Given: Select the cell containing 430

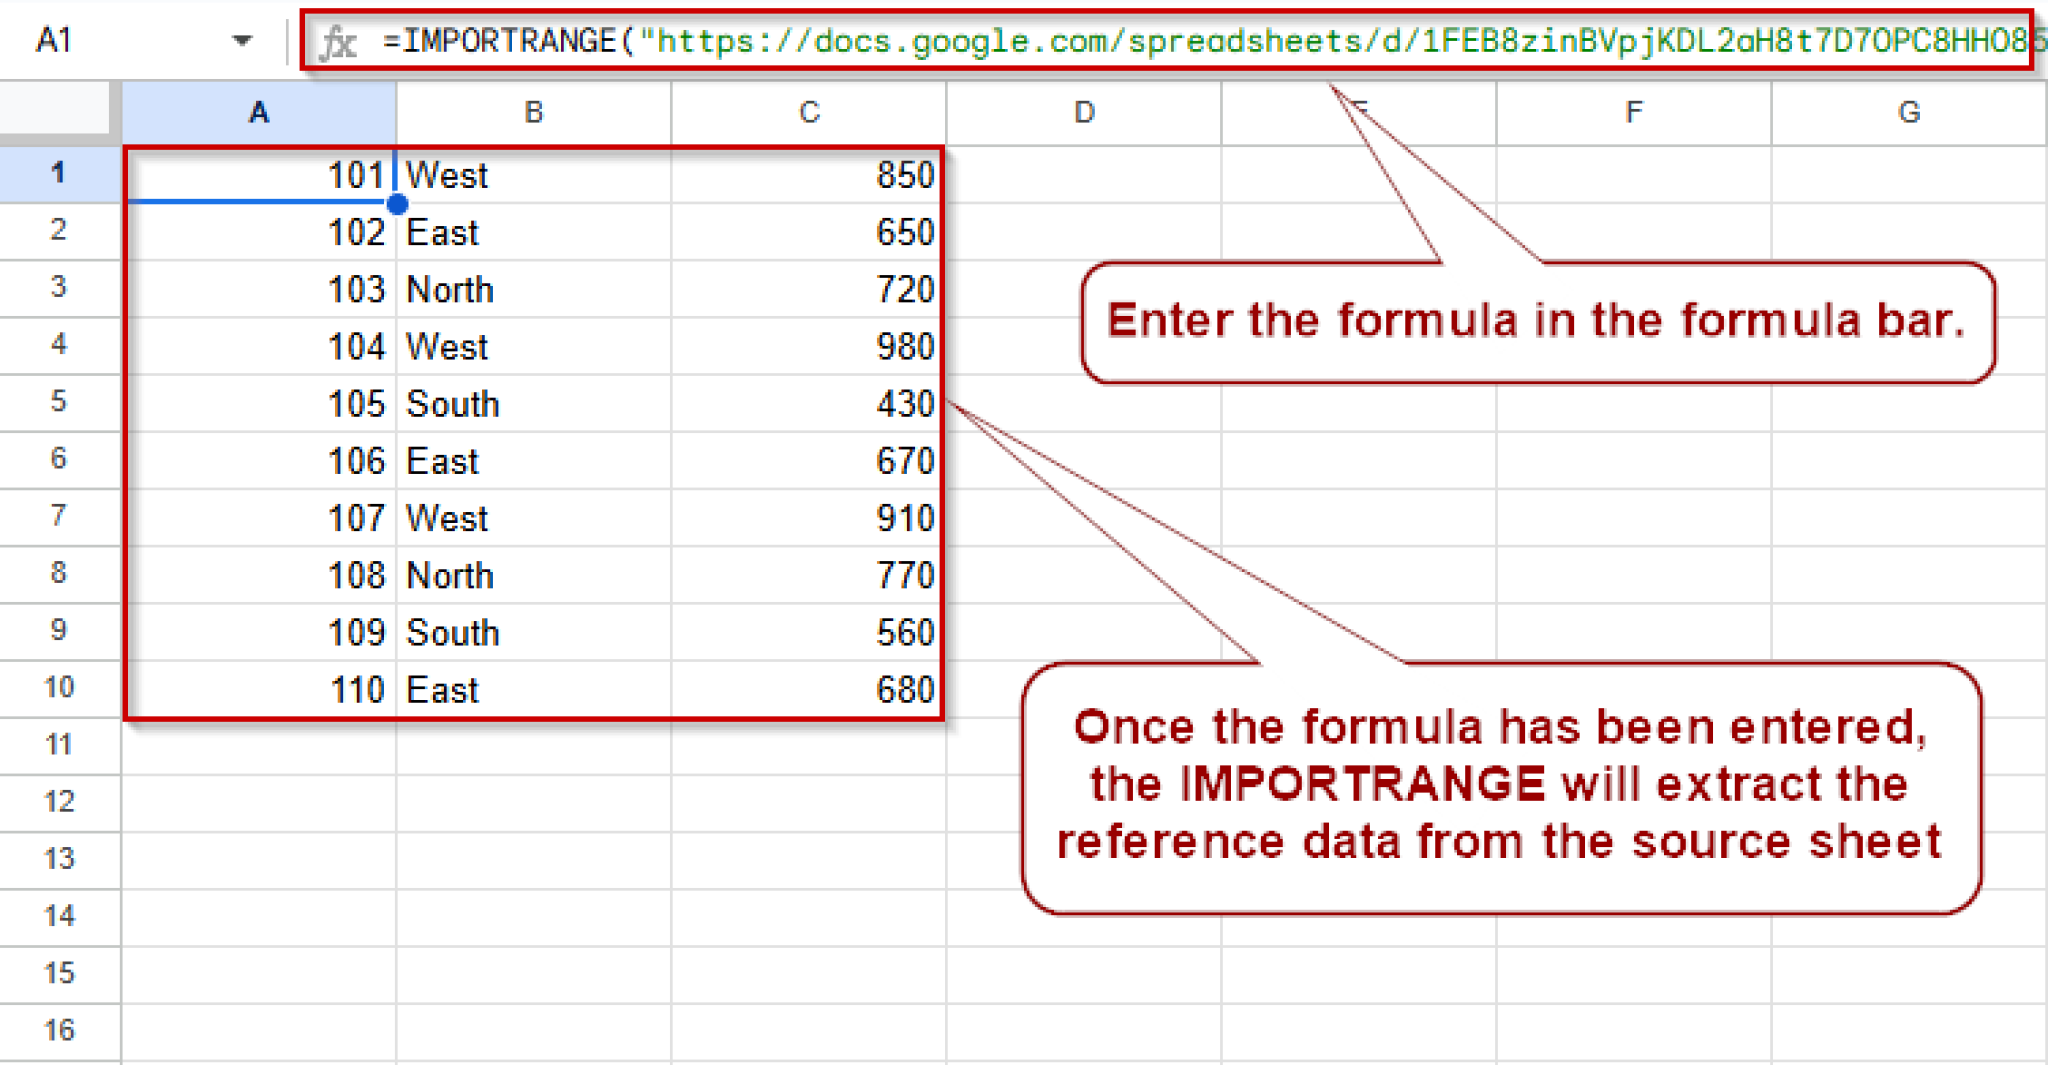Looking at the screenshot, I should [808, 402].
